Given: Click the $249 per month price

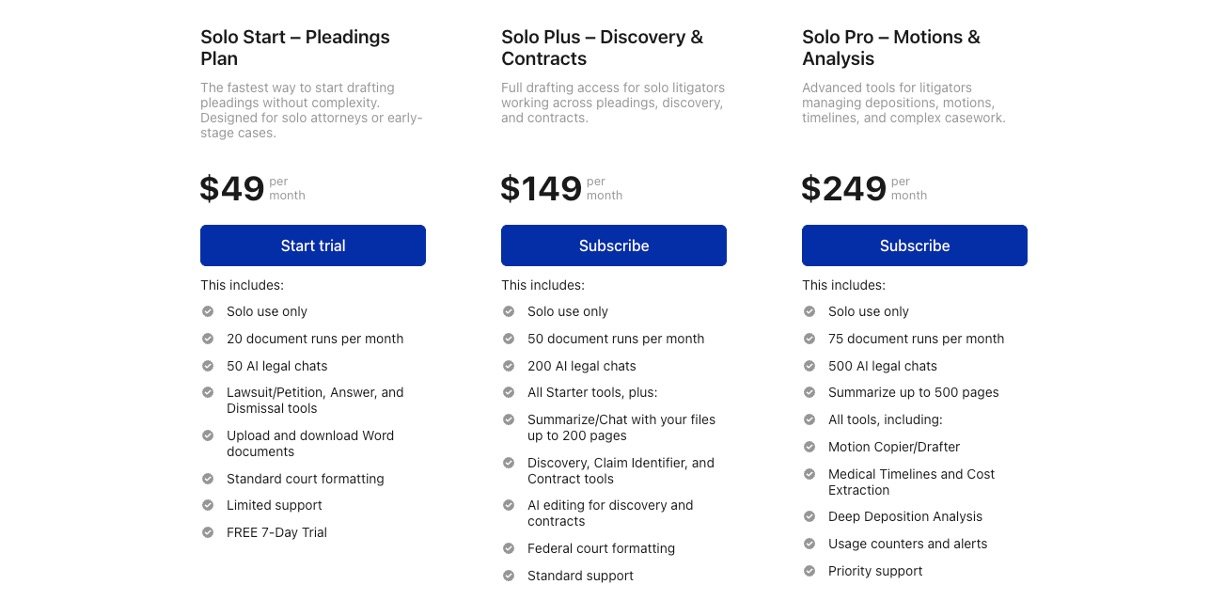Looking at the screenshot, I should coord(864,188).
